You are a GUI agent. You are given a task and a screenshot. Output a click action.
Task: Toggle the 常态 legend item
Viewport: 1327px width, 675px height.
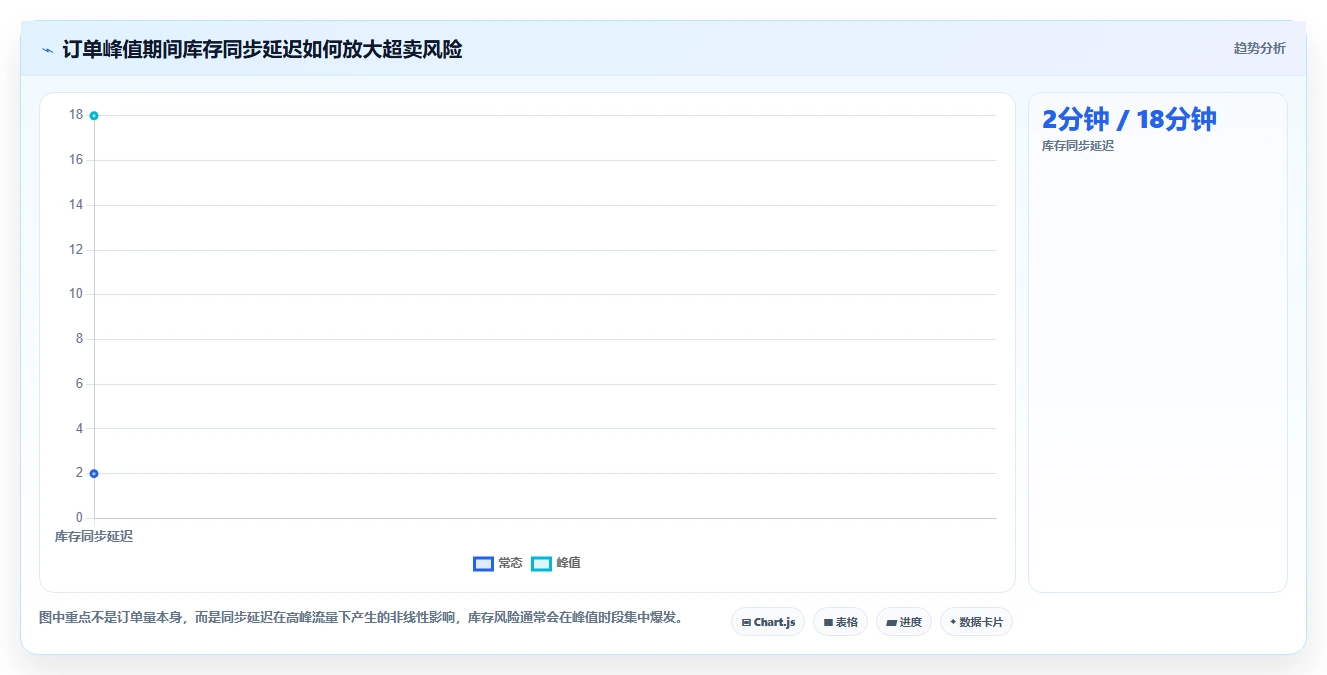[498, 563]
